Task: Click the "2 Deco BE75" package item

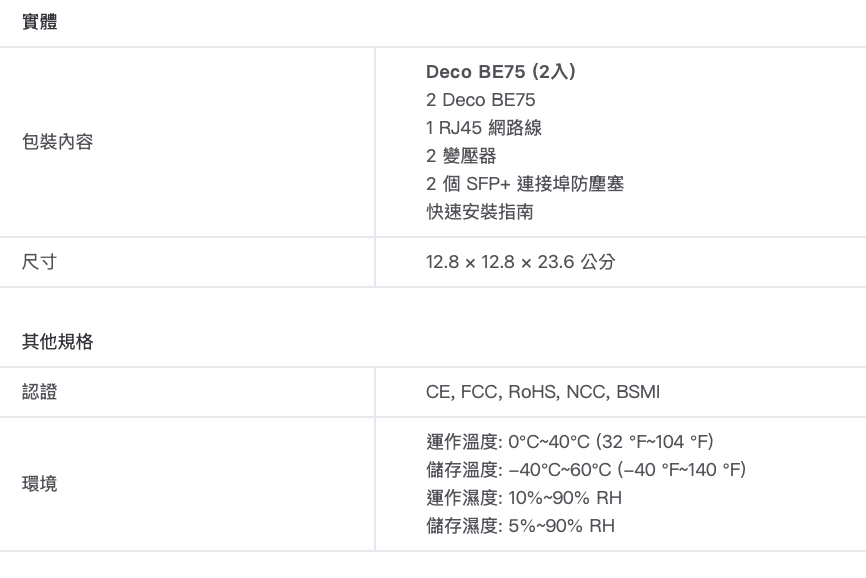Action: 480,100
